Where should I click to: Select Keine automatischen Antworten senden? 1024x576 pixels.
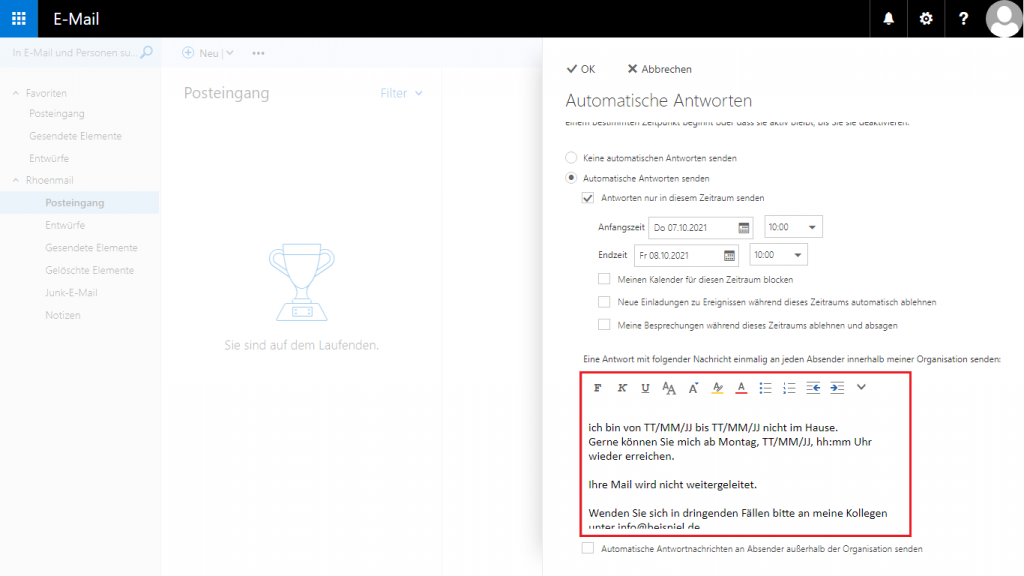click(x=571, y=157)
